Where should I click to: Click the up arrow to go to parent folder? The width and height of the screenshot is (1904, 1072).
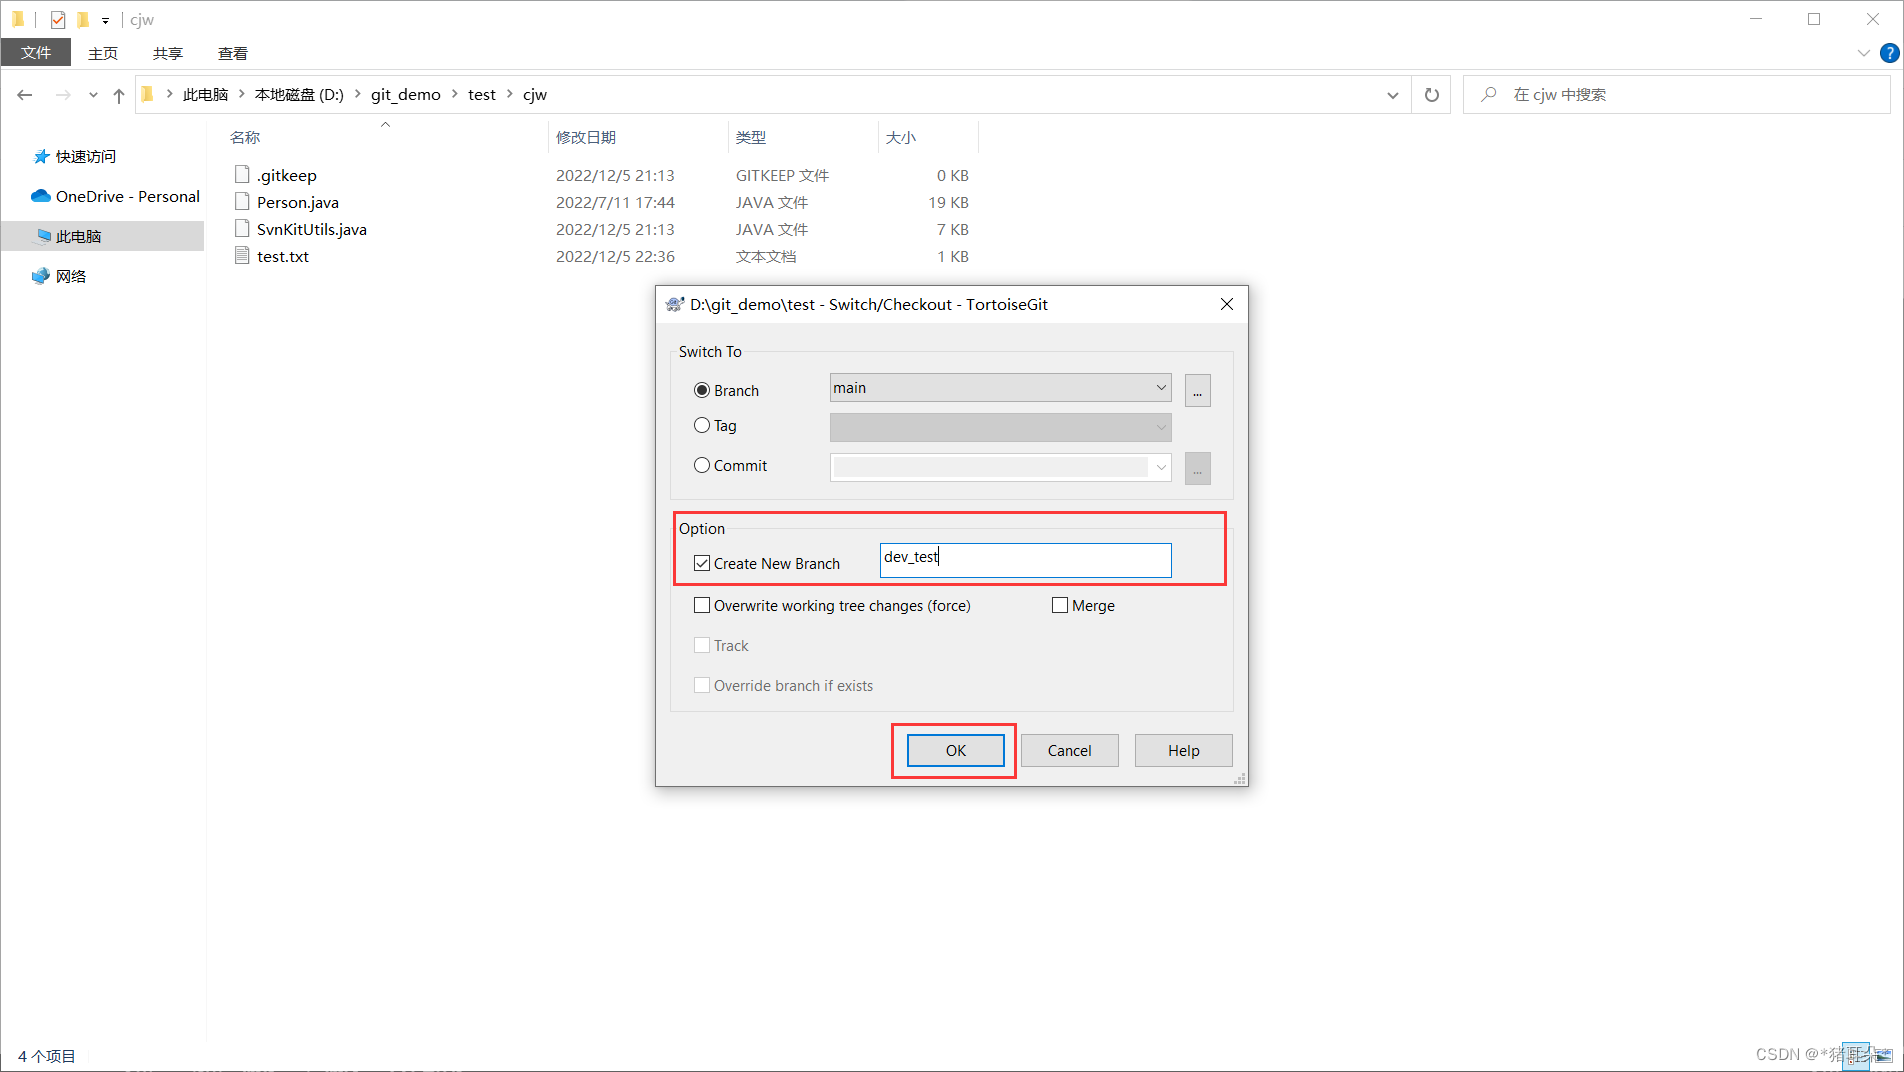(x=118, y=94)
